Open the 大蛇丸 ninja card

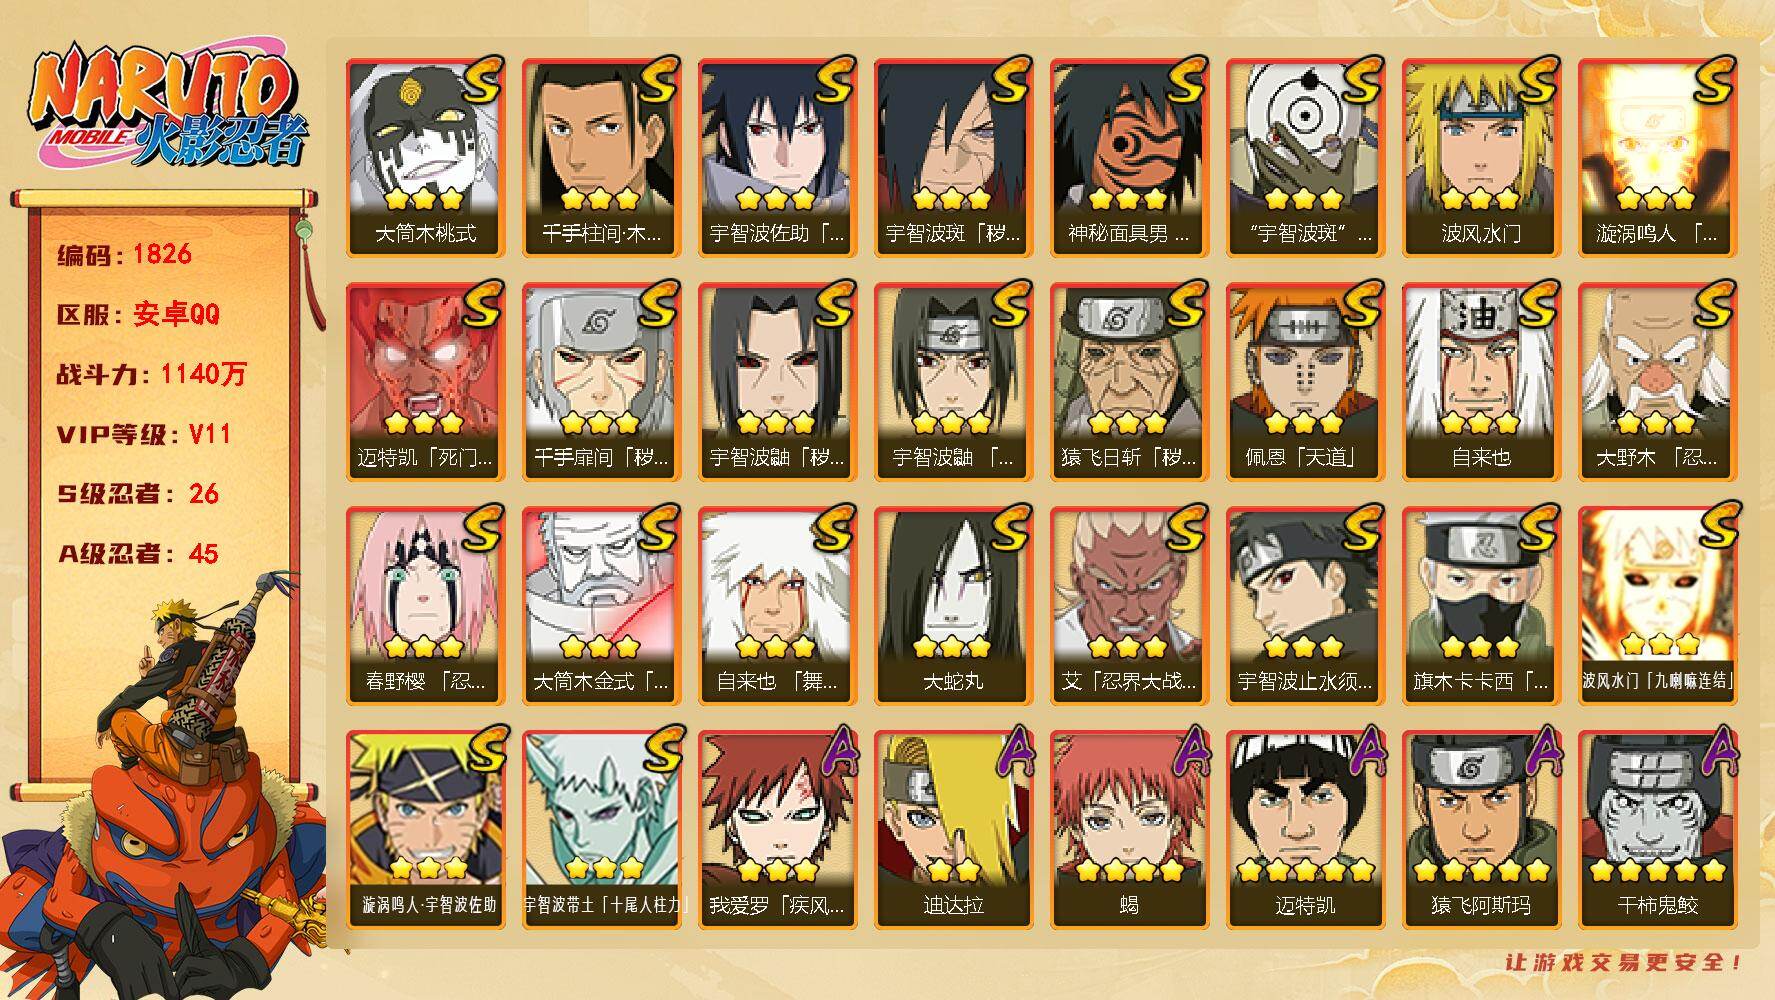point(954,606)
